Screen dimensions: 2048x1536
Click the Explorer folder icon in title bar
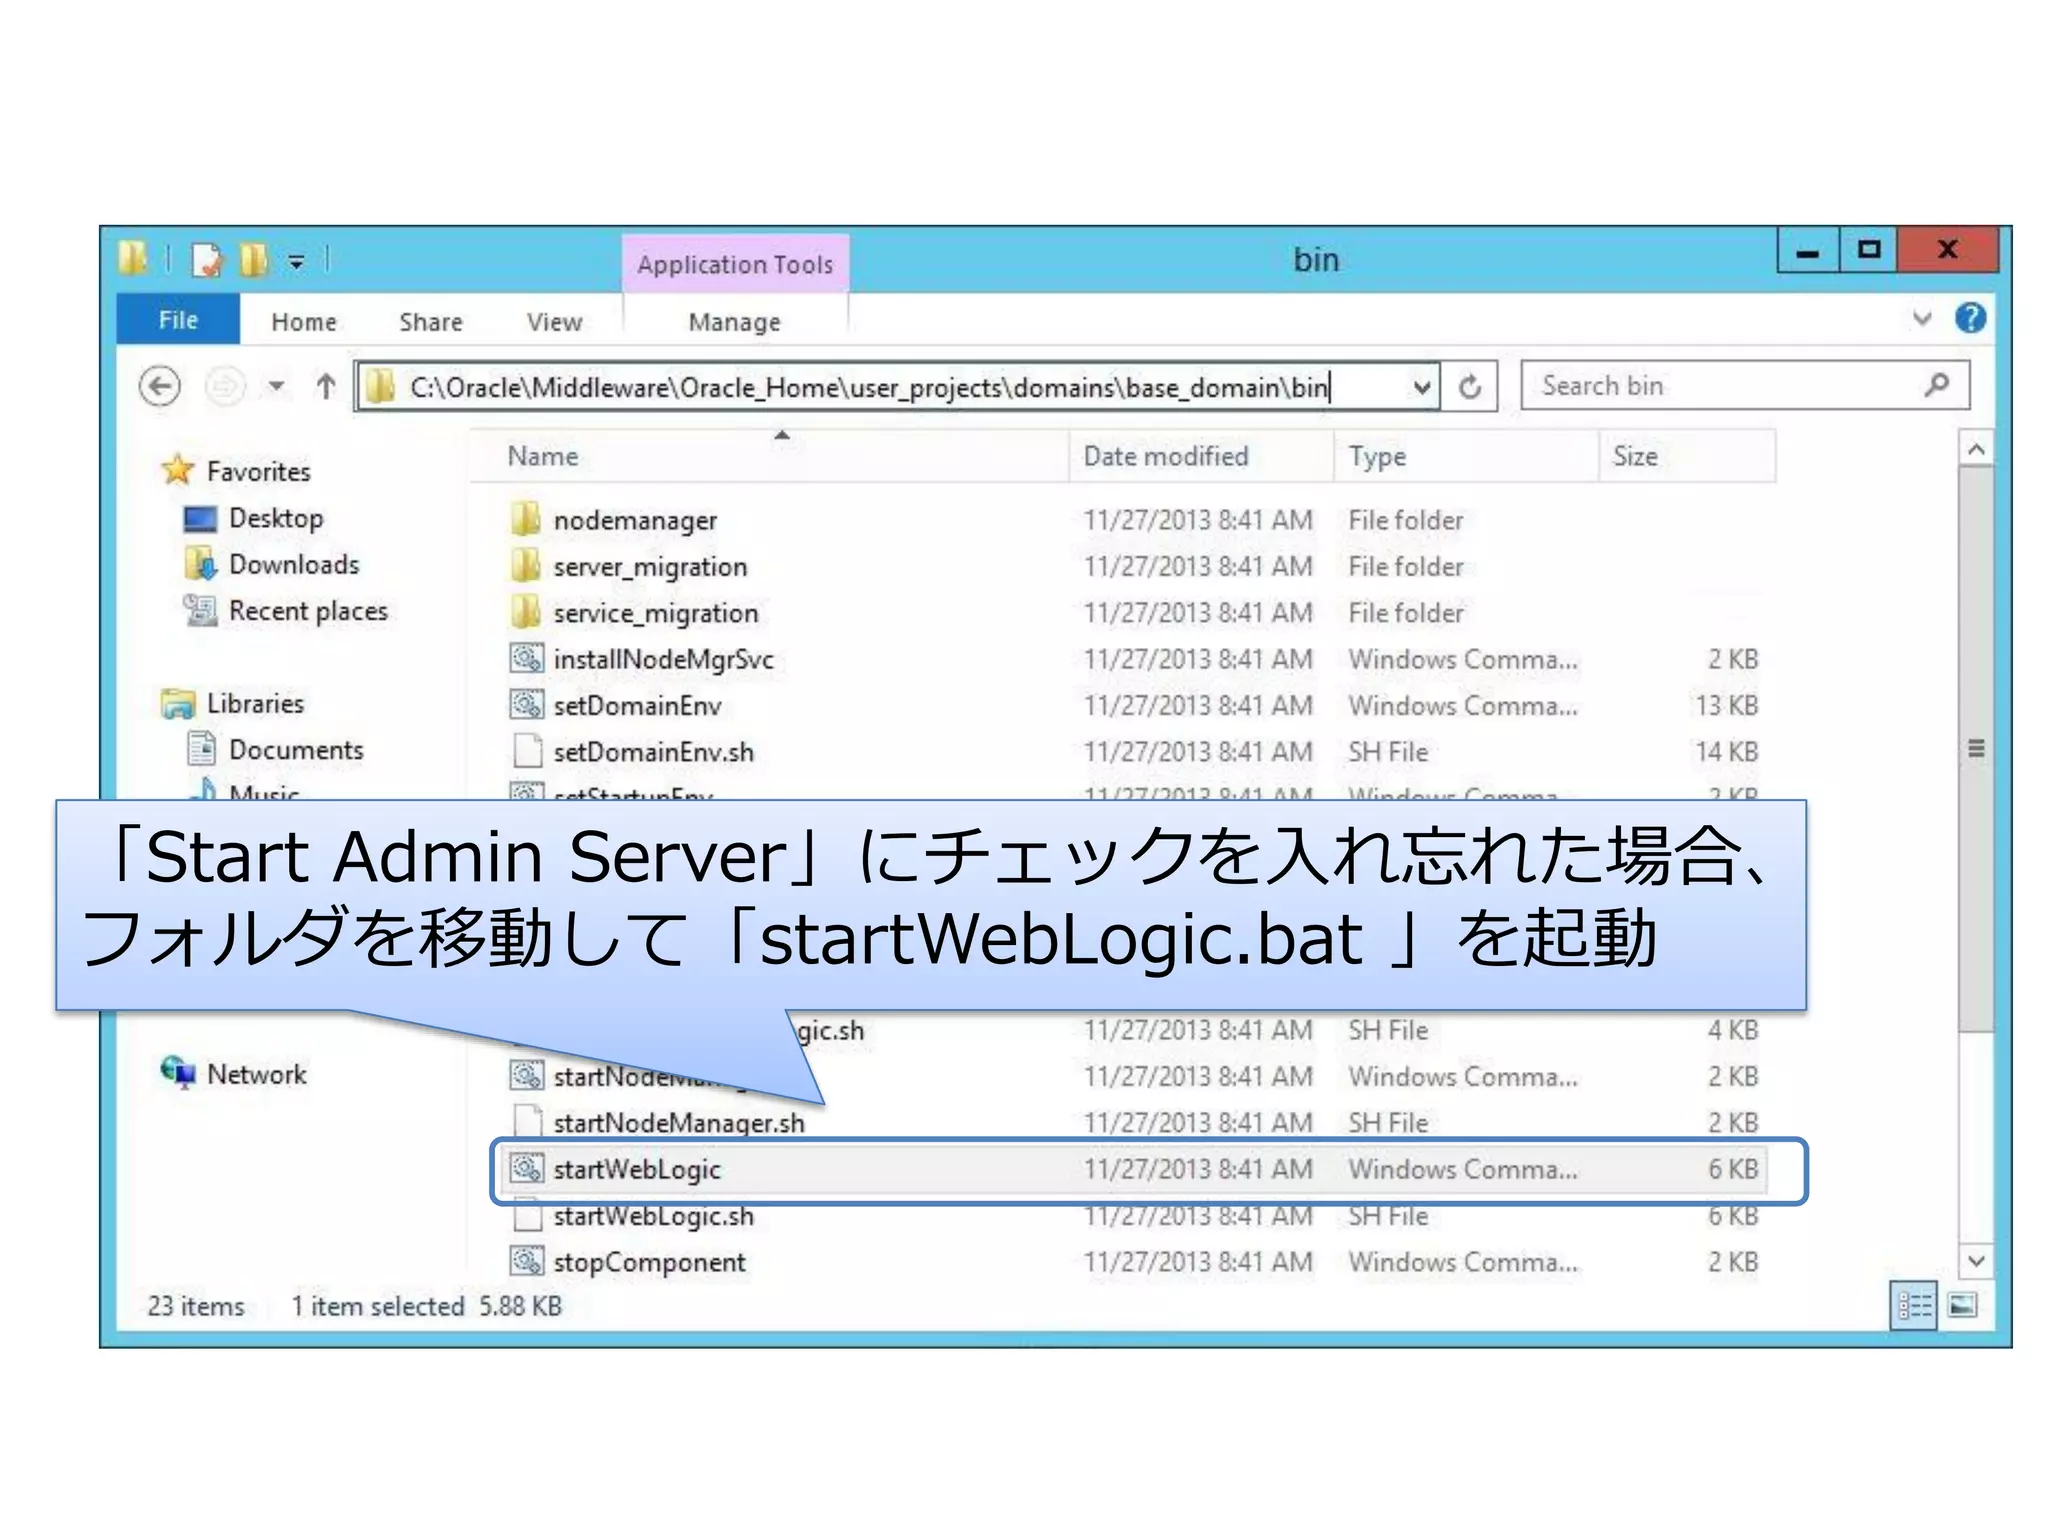[133, 258]
